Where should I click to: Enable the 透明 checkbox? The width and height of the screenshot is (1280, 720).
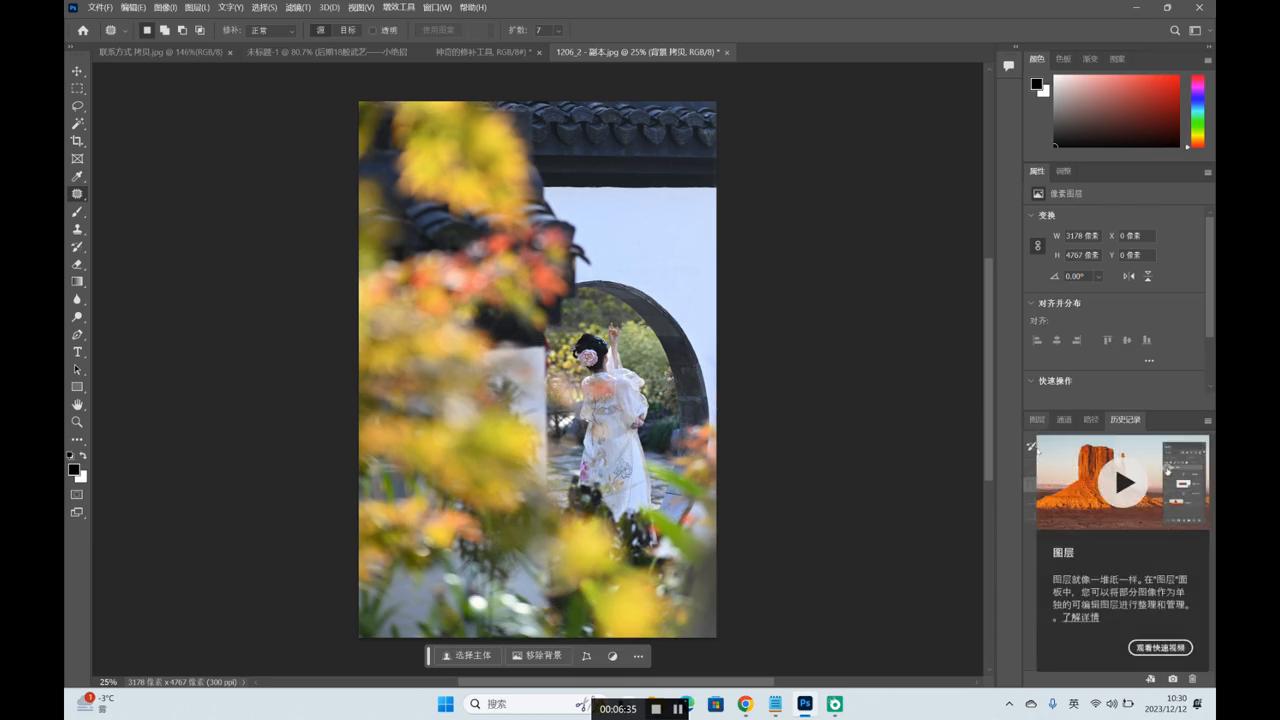[373, 31]
